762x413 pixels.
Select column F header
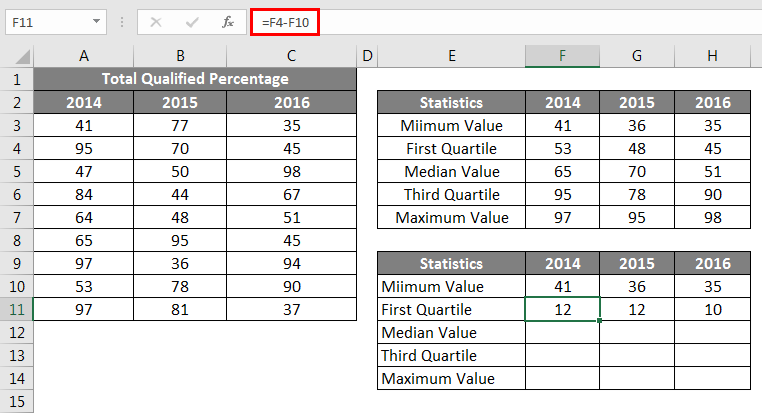562,56
